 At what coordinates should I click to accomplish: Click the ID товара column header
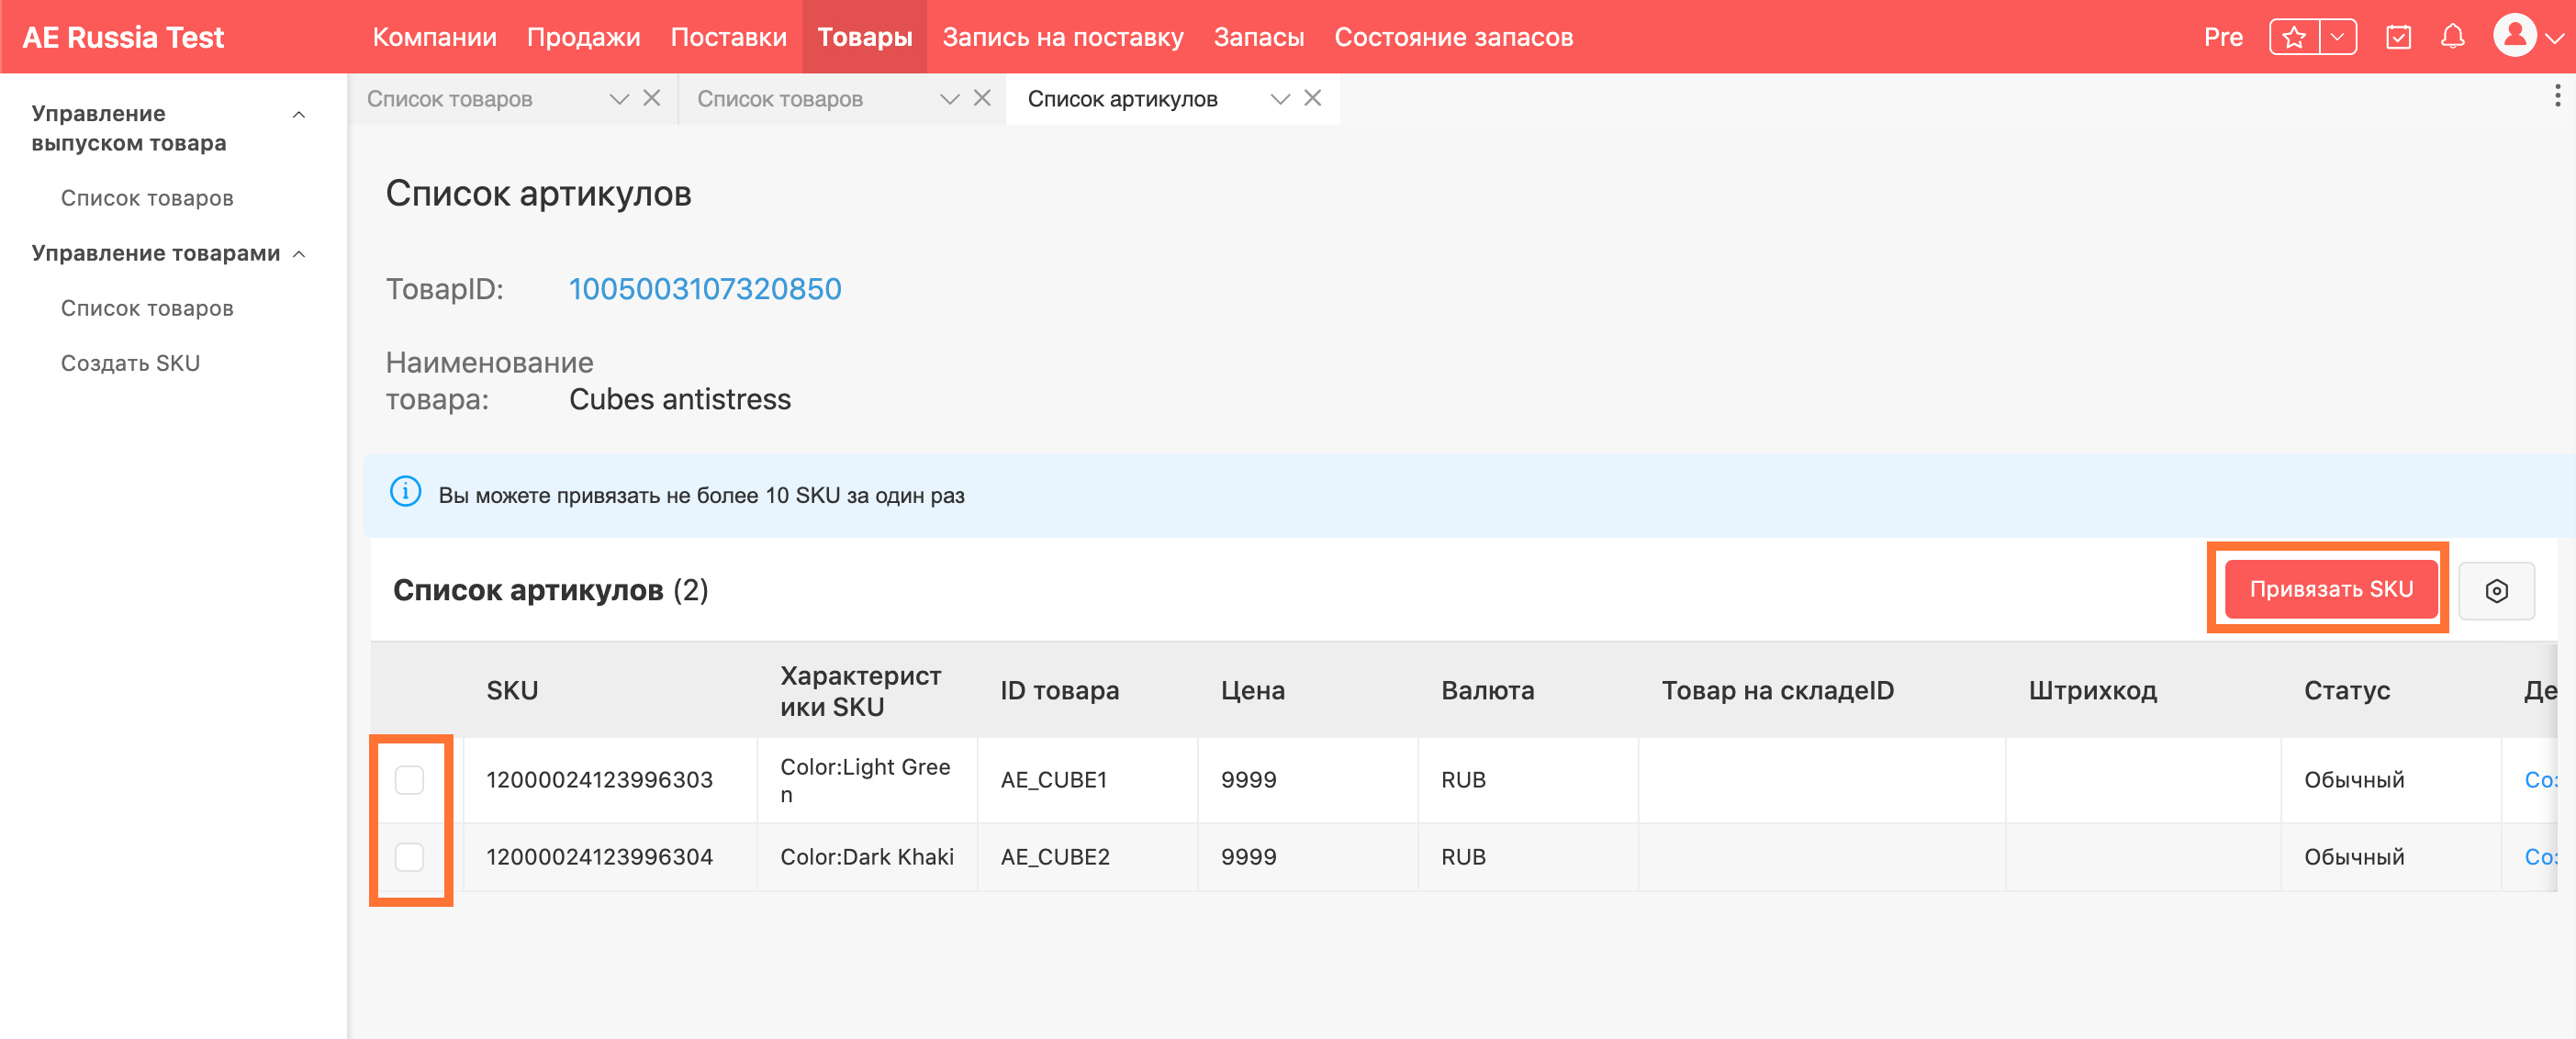(x=1059, y=690)
